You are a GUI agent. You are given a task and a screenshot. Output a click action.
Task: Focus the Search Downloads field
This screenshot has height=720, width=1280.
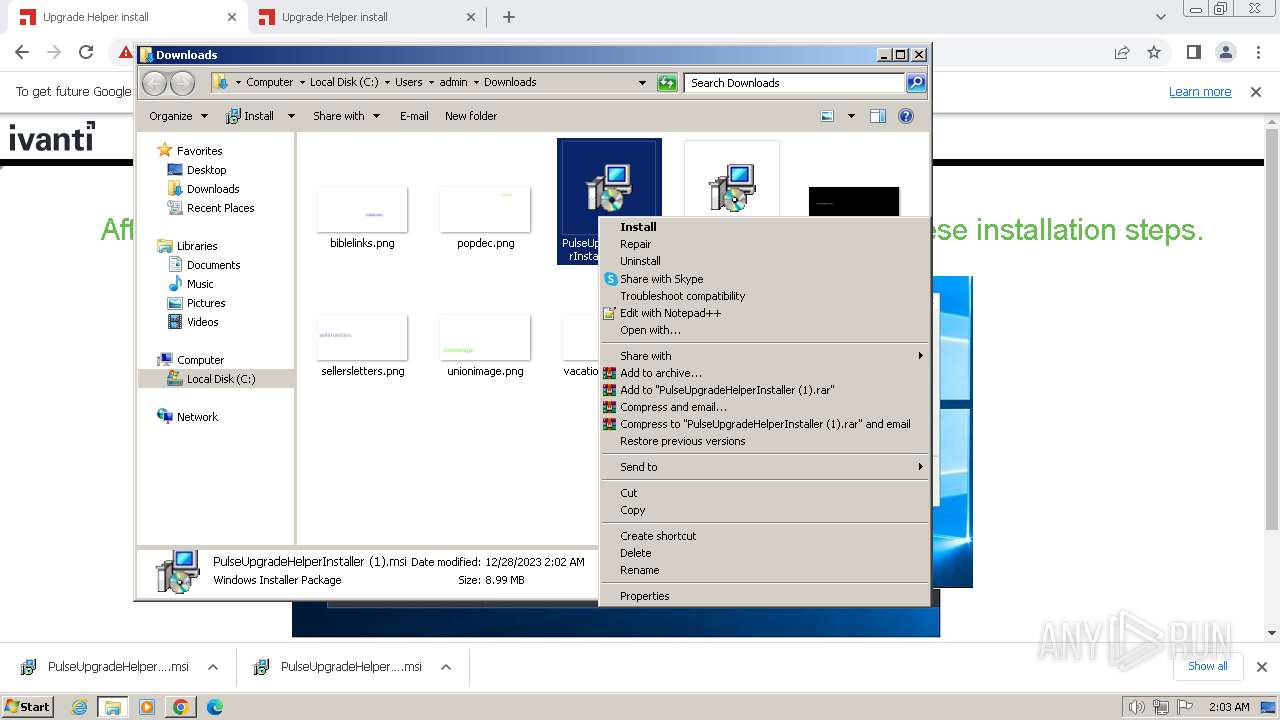point(795,83)
